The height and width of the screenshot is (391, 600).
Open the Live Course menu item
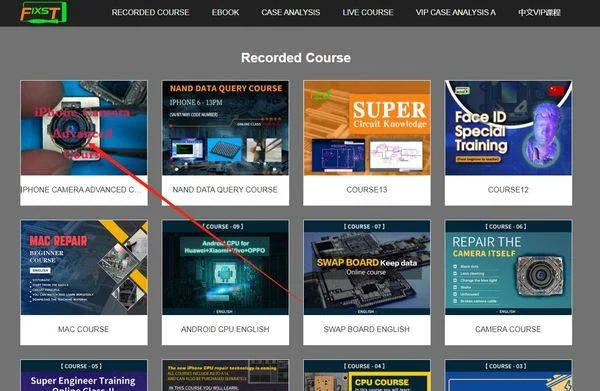point(368,12)
